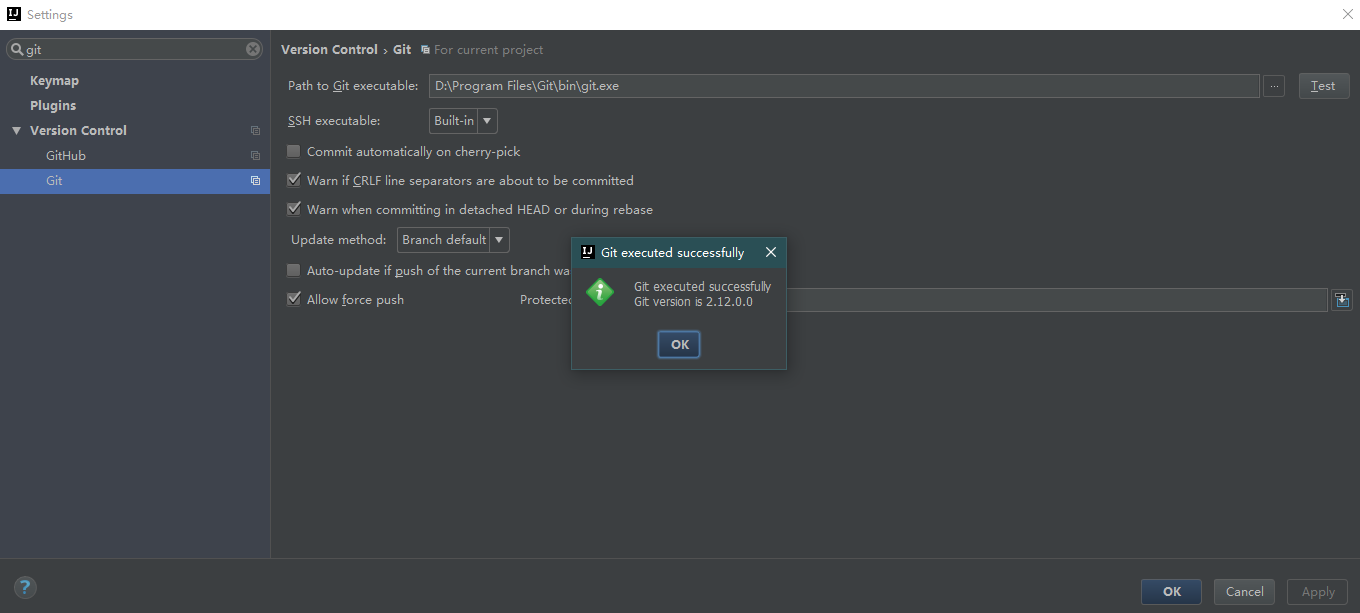The width and height of the screenshot is (1360, 613).
Task: Select GitHub under Version Control
Action: pos(66,156)
